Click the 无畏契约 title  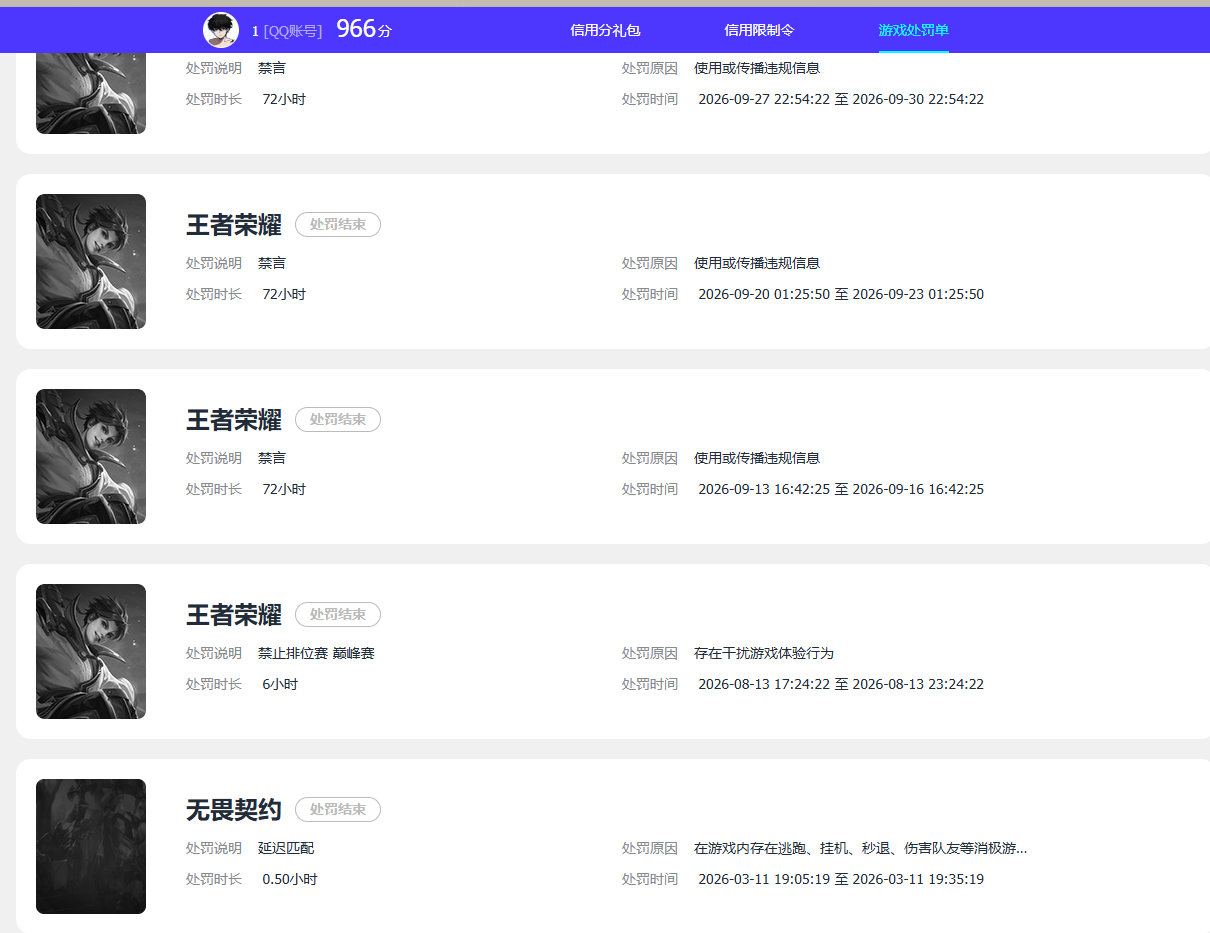click(234, 810)
